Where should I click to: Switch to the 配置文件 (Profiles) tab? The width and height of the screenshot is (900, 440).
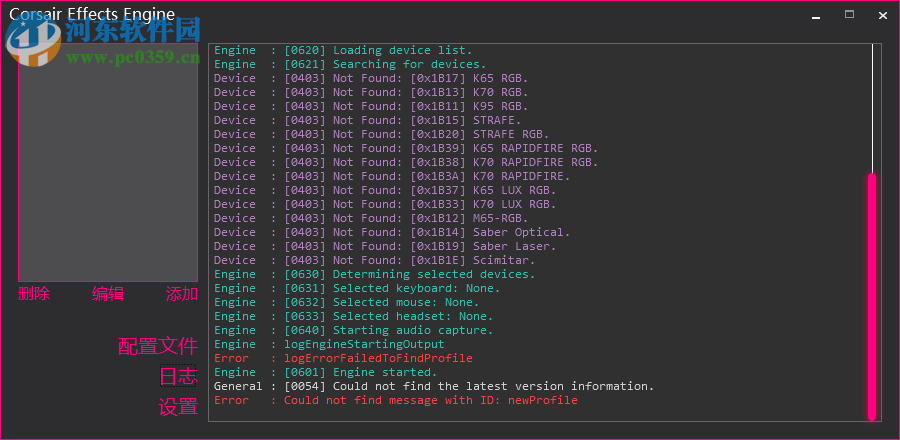coord(158,347)
